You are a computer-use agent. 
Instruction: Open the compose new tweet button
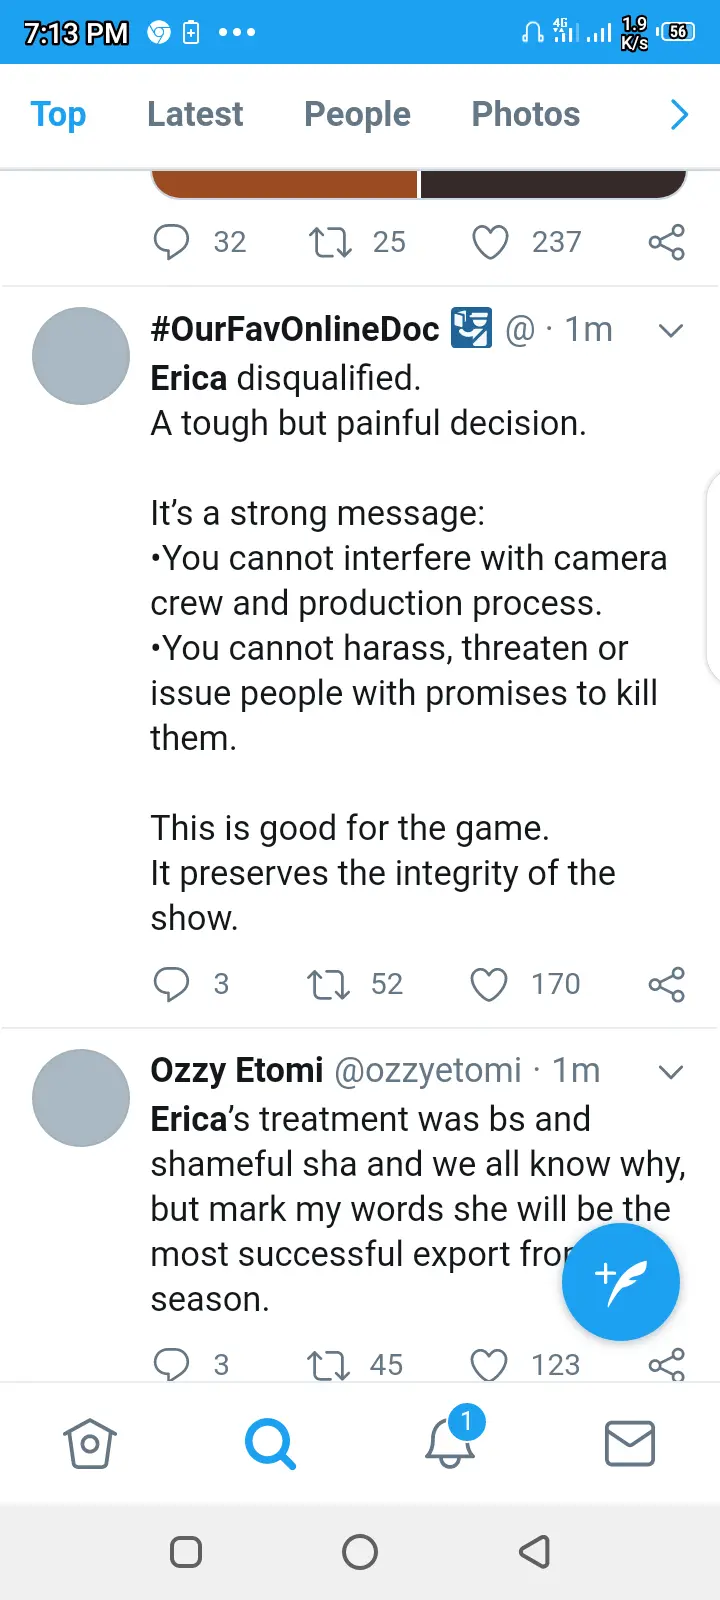click(620, 1282)
